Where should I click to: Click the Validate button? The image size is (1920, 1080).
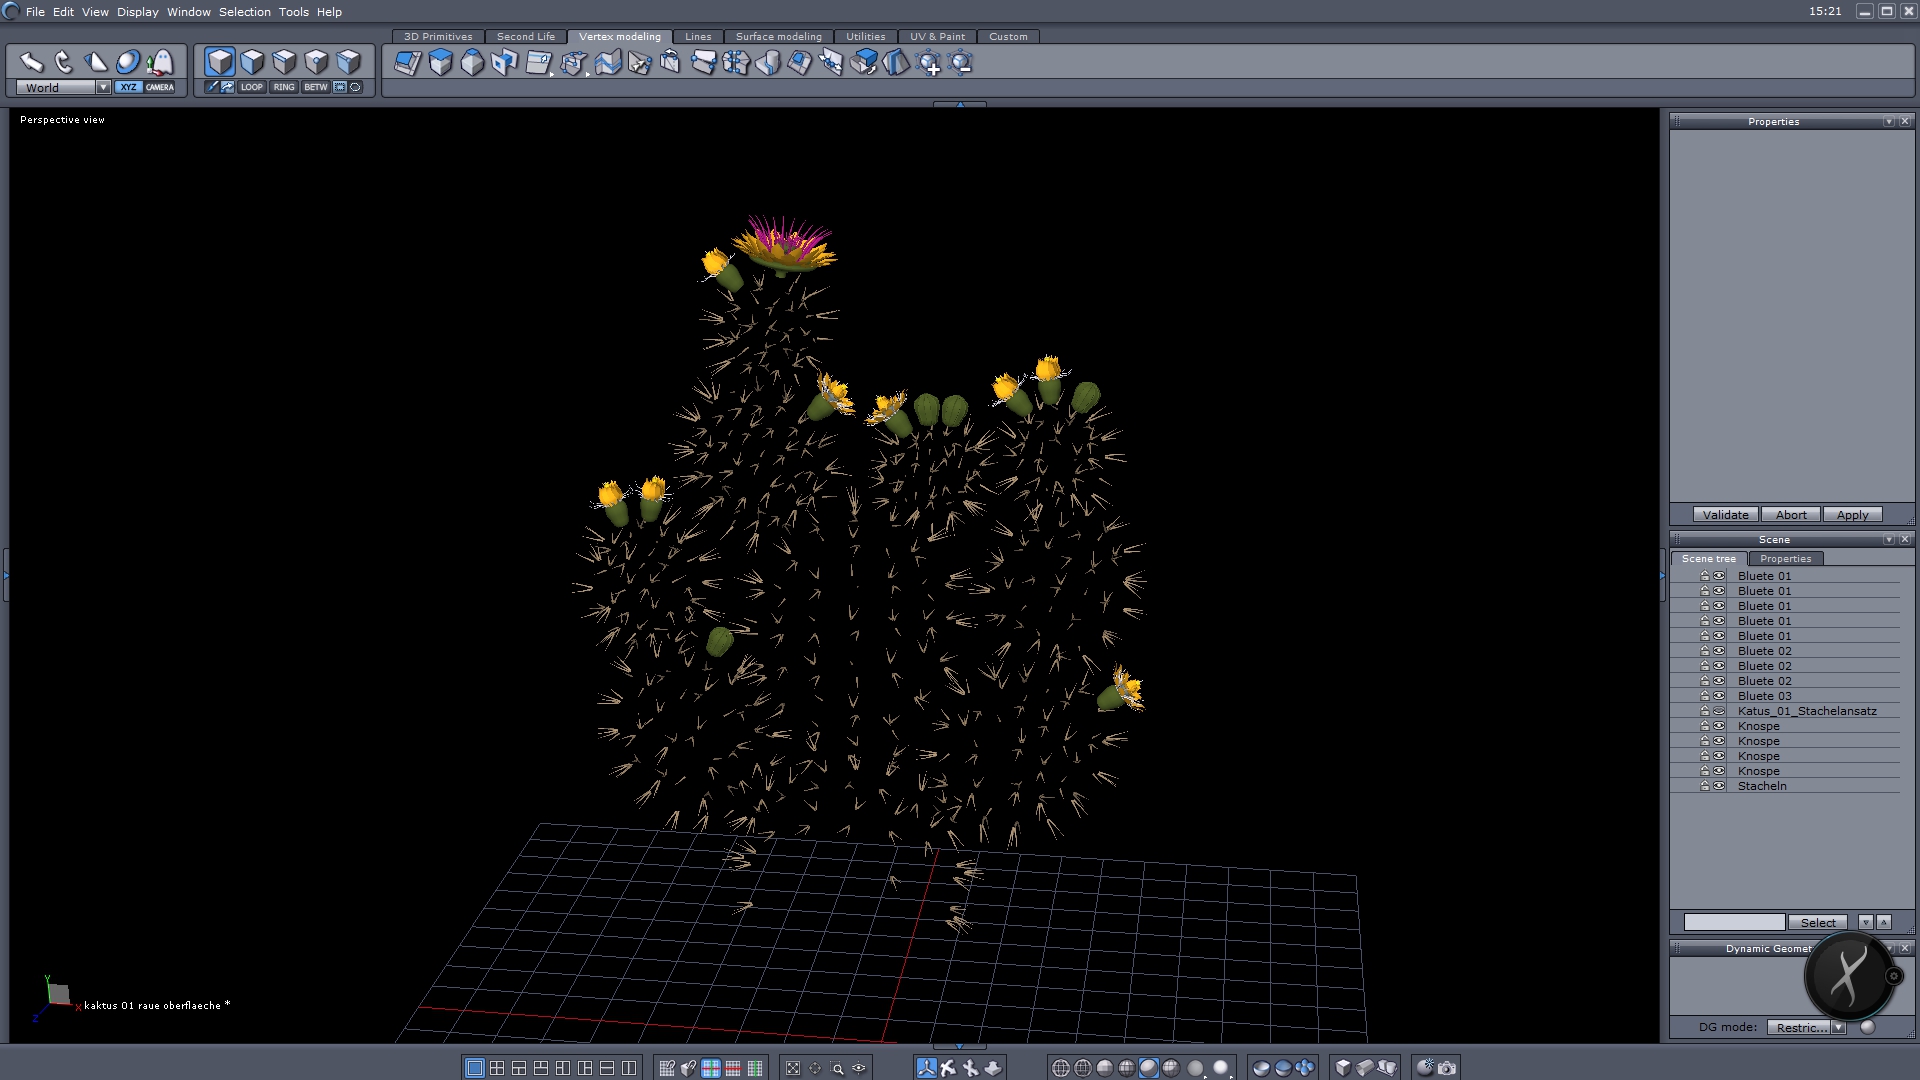[1725, 515]
